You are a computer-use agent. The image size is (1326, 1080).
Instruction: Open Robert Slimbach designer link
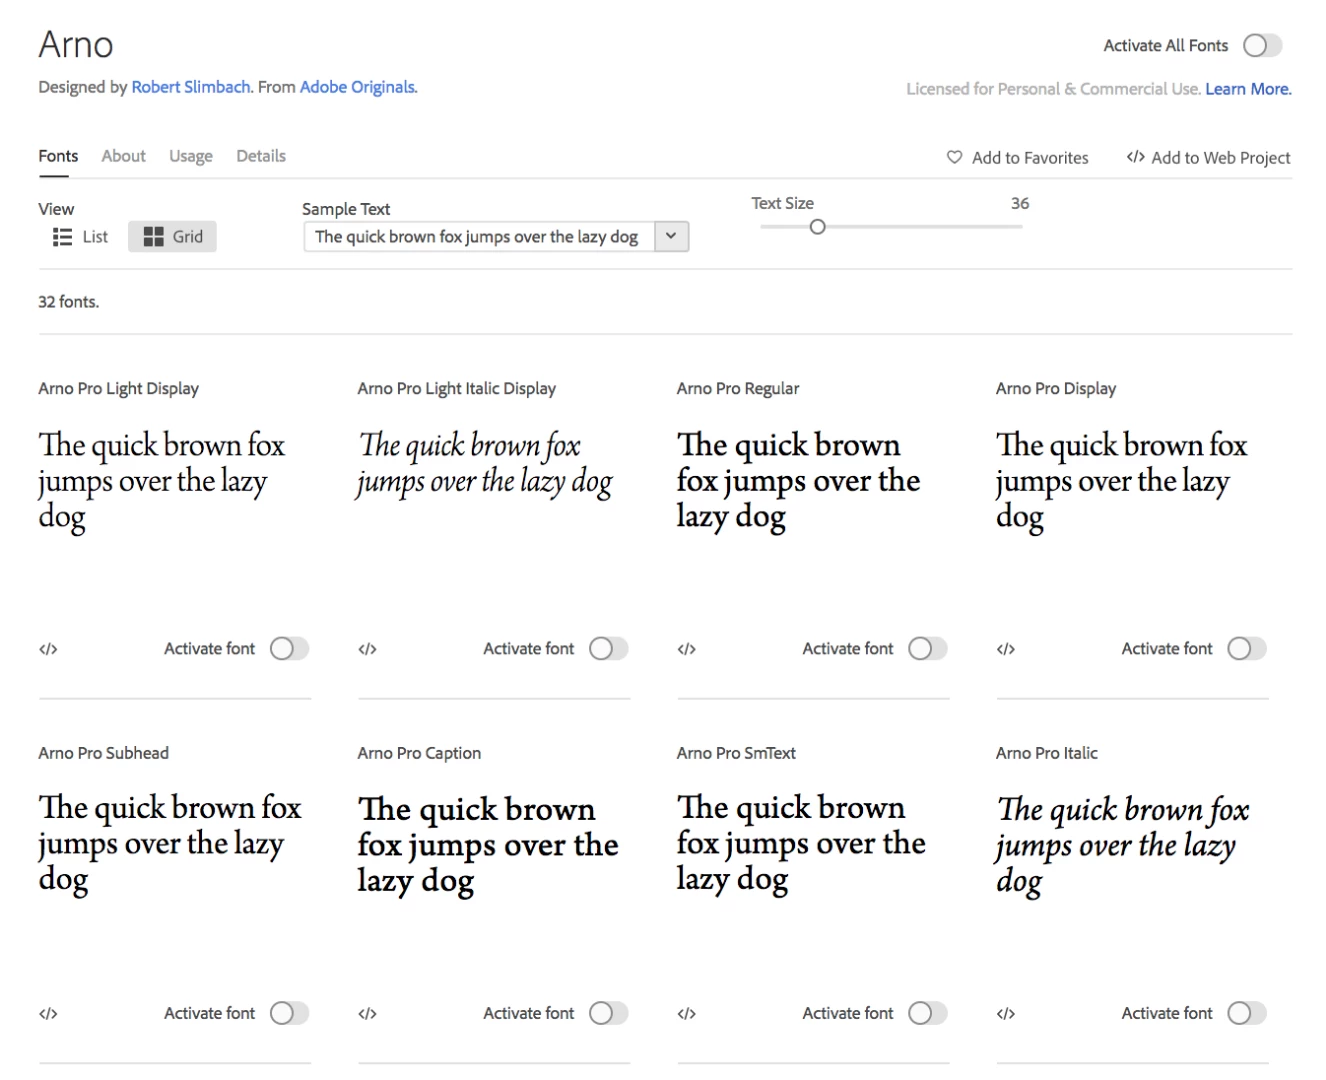[191, 87]
